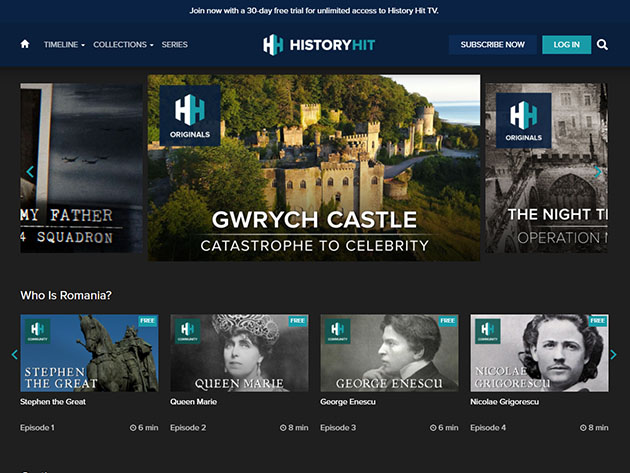Open the Queen Marie thumbnail

pos(239,353)
